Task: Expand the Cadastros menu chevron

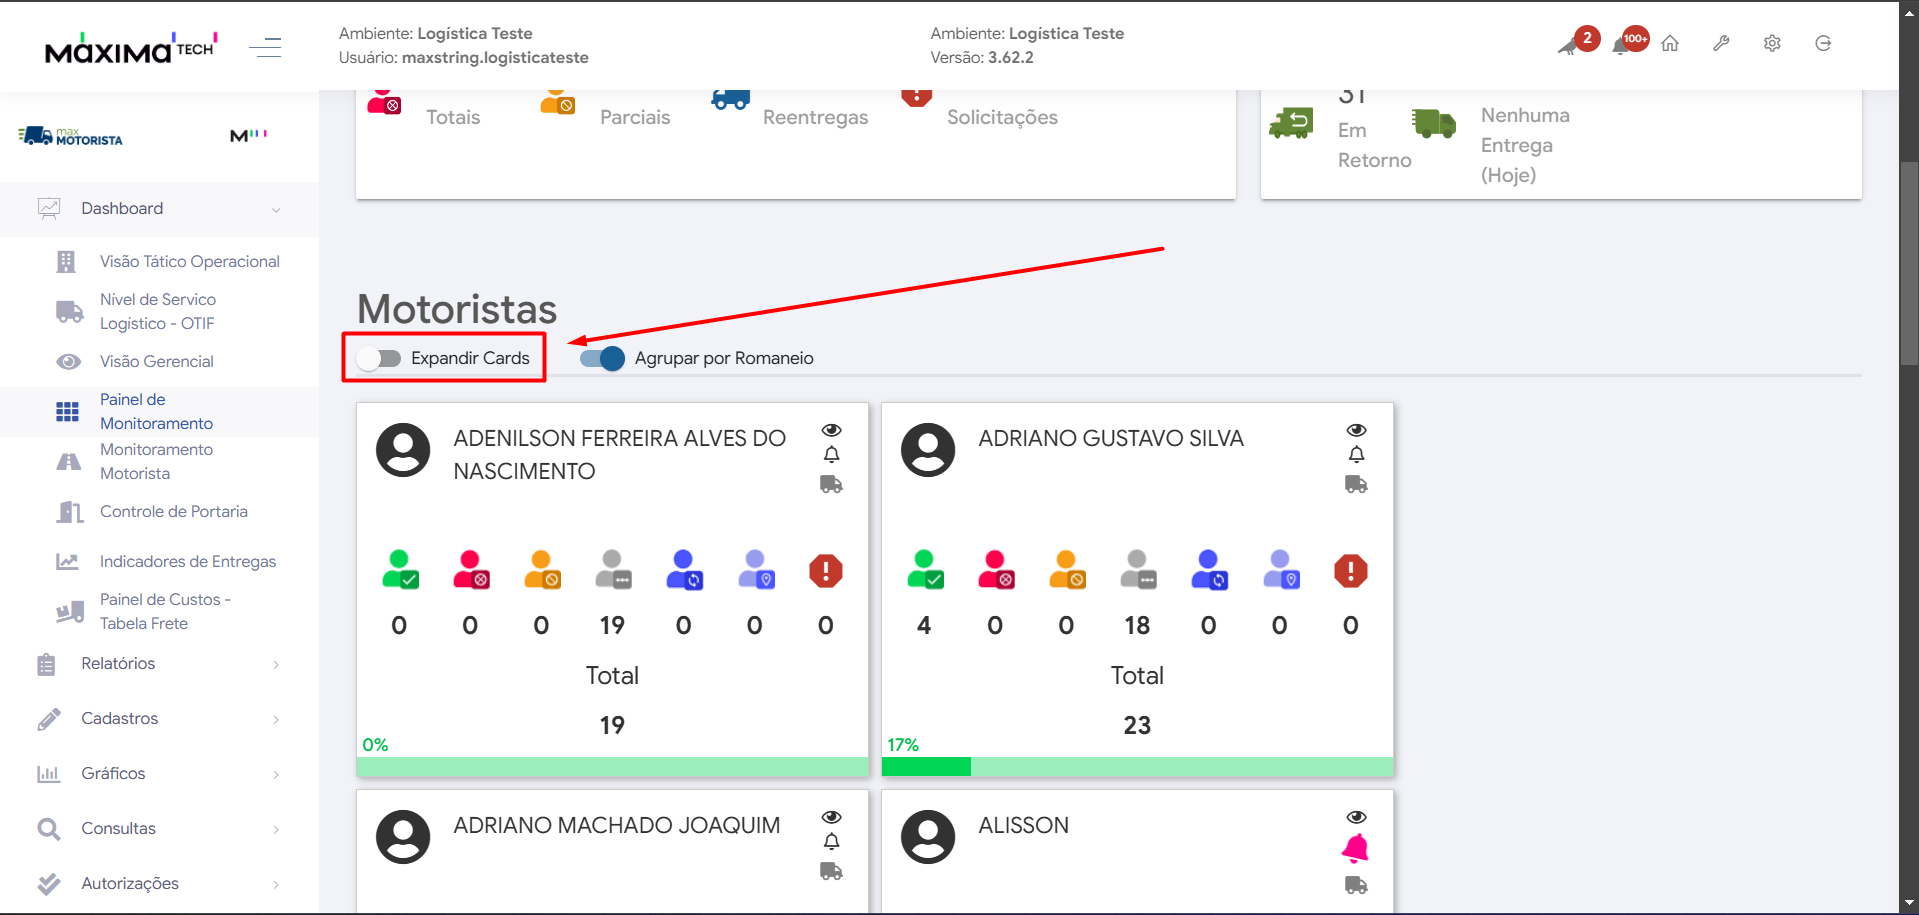Action: coord(276,720)
